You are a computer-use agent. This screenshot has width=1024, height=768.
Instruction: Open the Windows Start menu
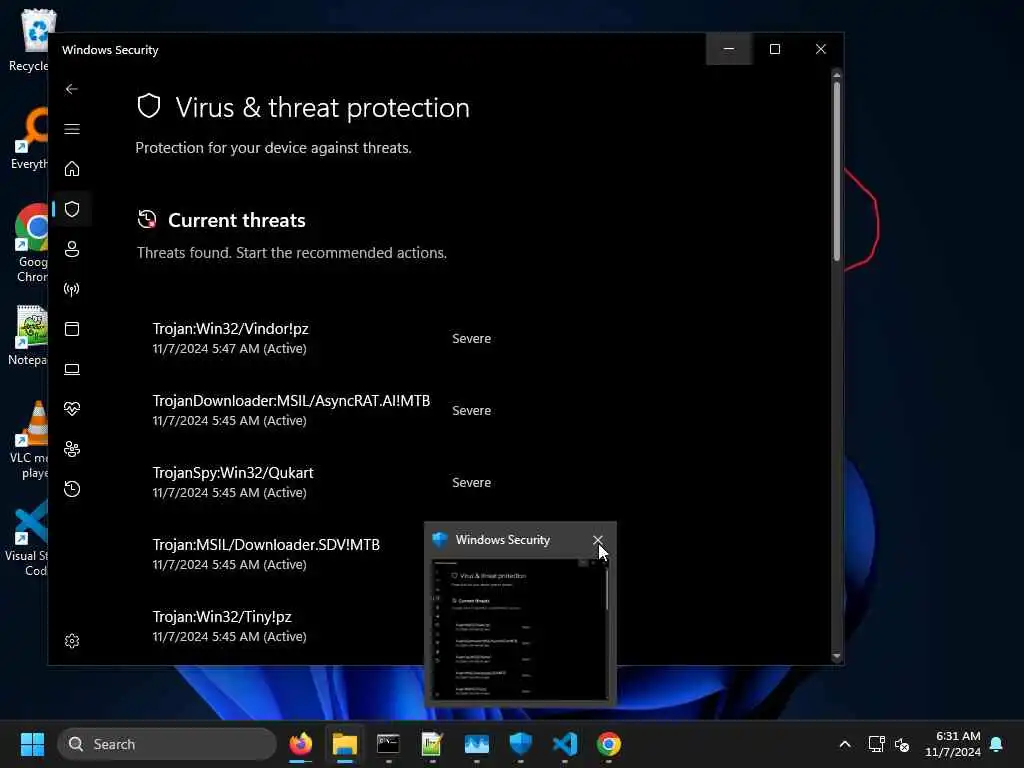click(x=32, y=744)
